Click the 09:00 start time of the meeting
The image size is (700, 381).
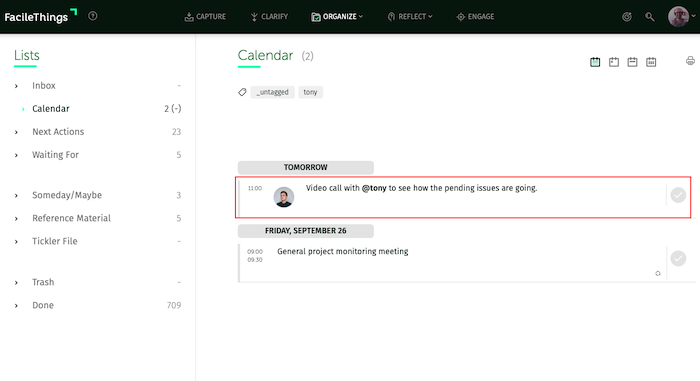point(255,252)
